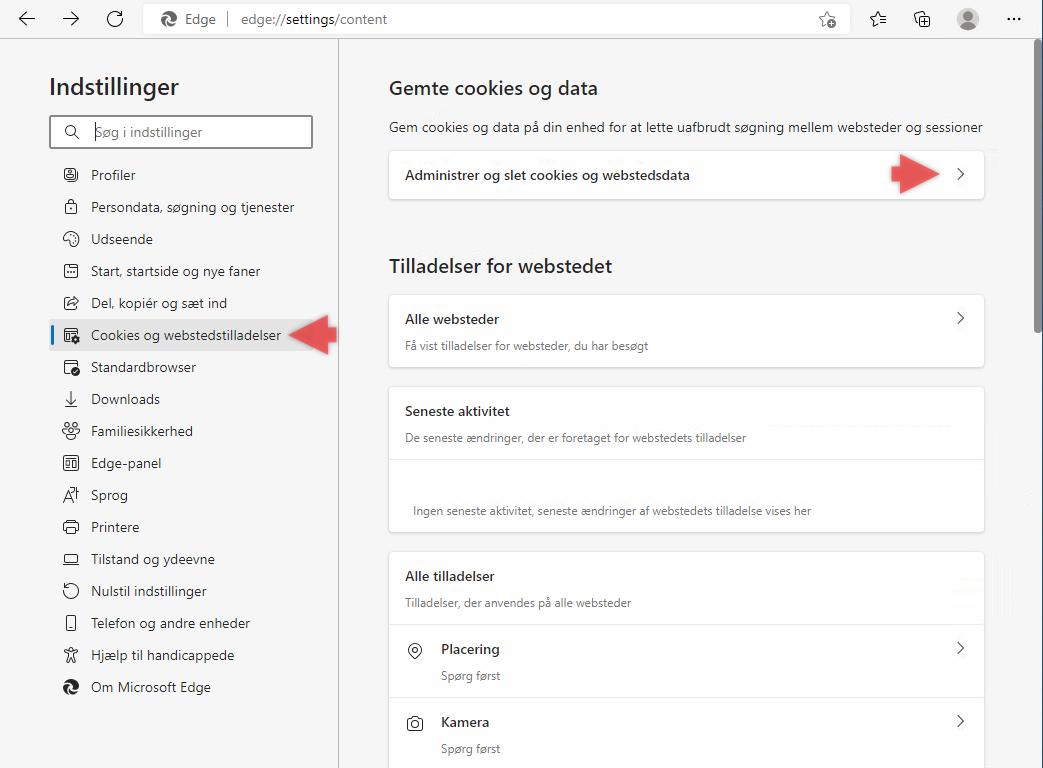The height and width of the screenshot is (768, 1043).
Task: Open Hjælp til handicappede section
Action: pyautogui.click(x=180, y=655)
